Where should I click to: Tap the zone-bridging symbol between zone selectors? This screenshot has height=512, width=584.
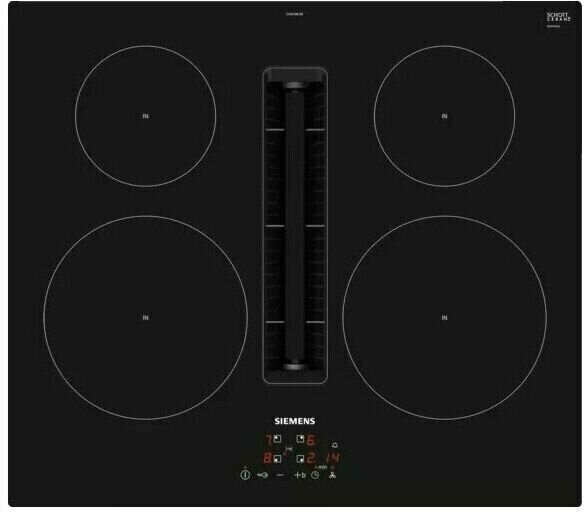(x=289, y=449)
